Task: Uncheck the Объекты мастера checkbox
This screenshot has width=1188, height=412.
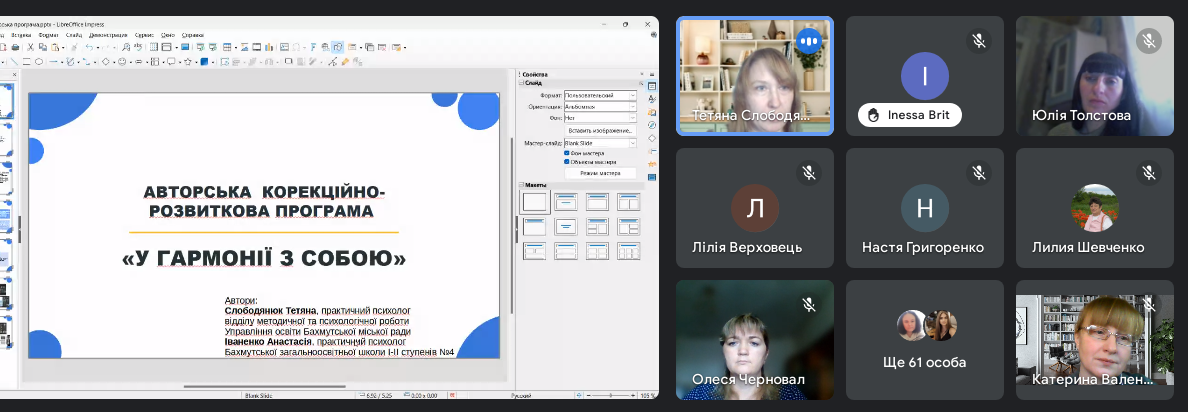Action: point(567,161)
